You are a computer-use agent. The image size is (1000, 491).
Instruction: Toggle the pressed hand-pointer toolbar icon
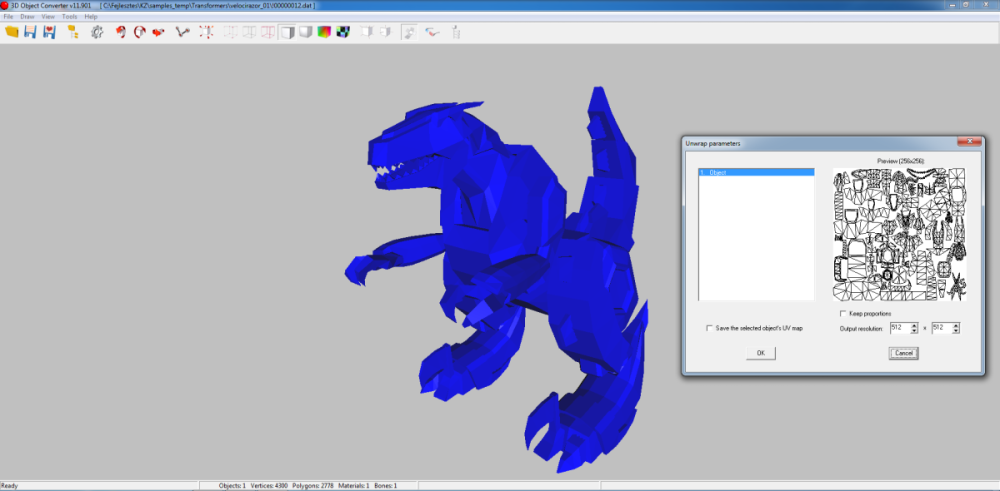tap(409, 32)
